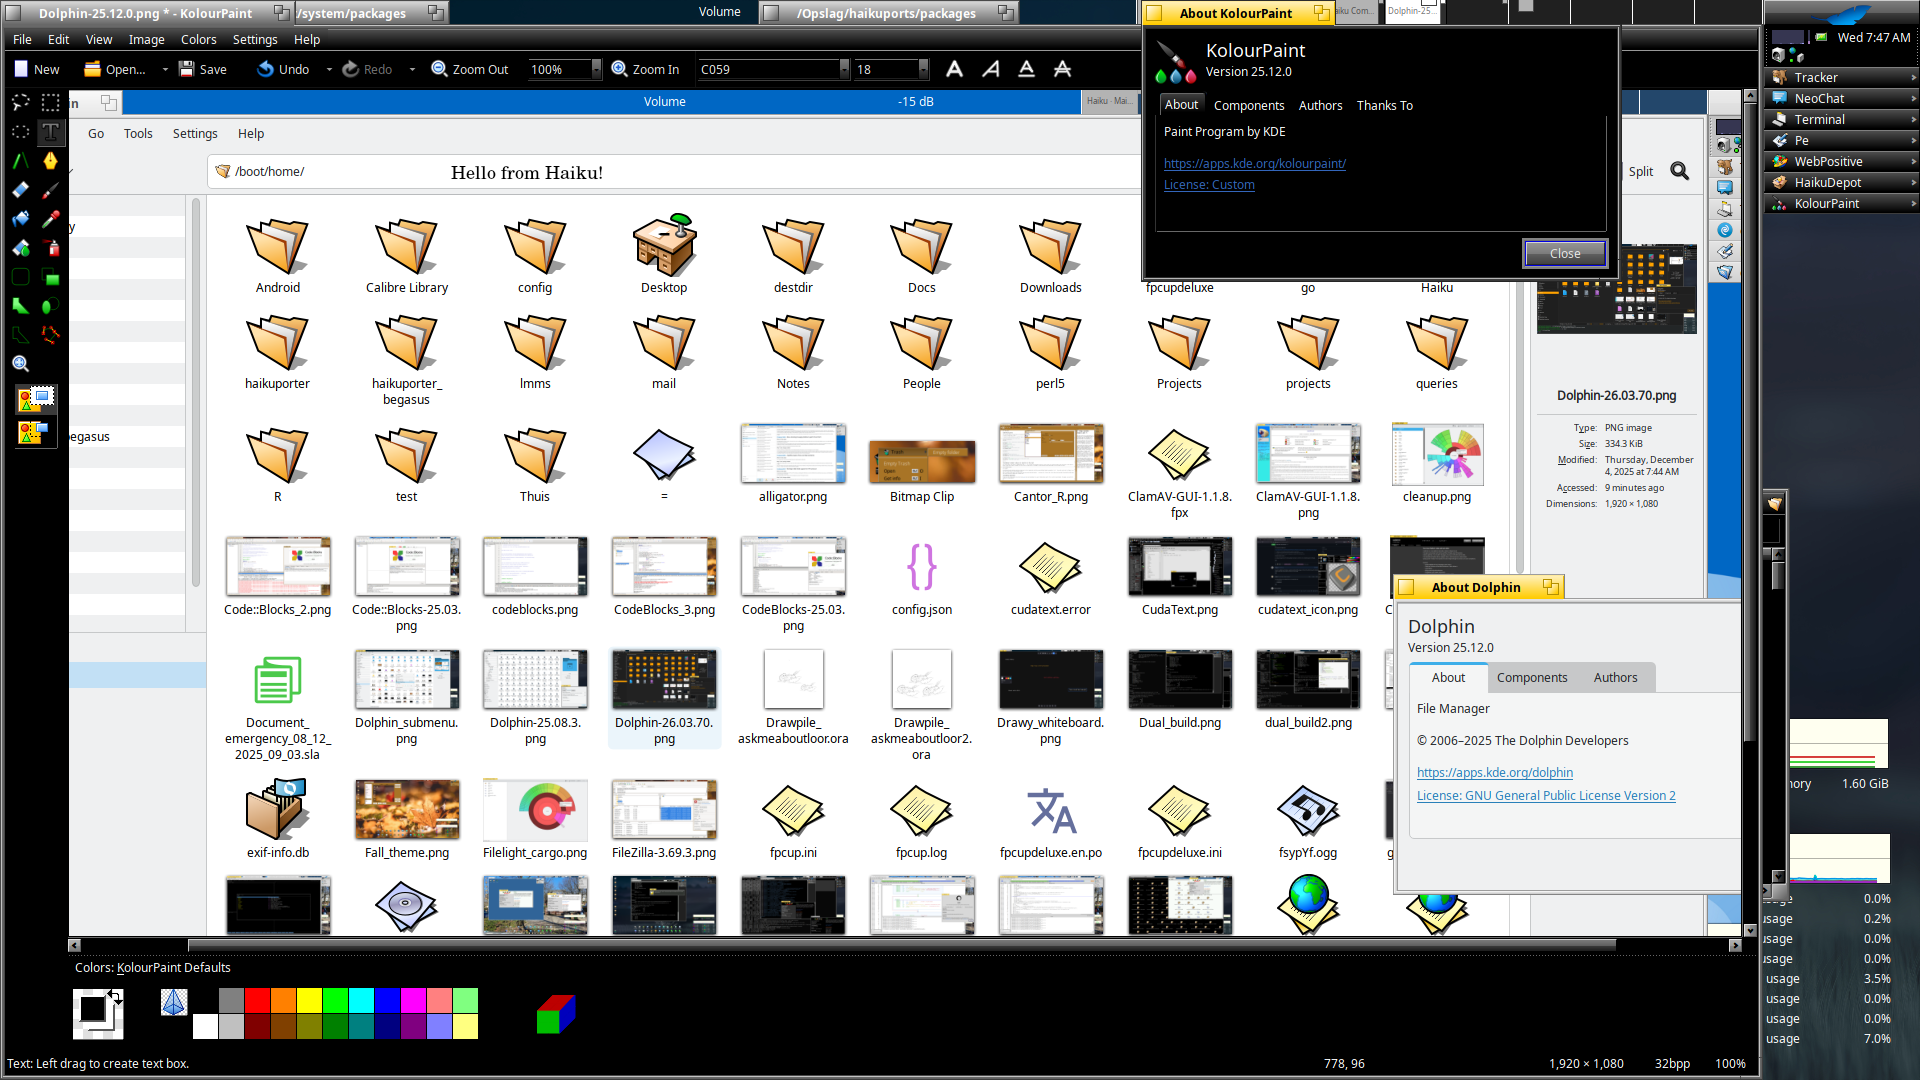Toggle bold text formatting

tap(954, 69)
